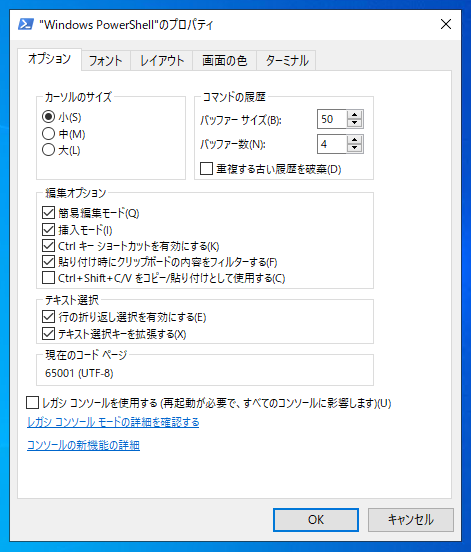Select the オプション tab
The height and width of the screenshot is (552, 471).
[50, 59]
